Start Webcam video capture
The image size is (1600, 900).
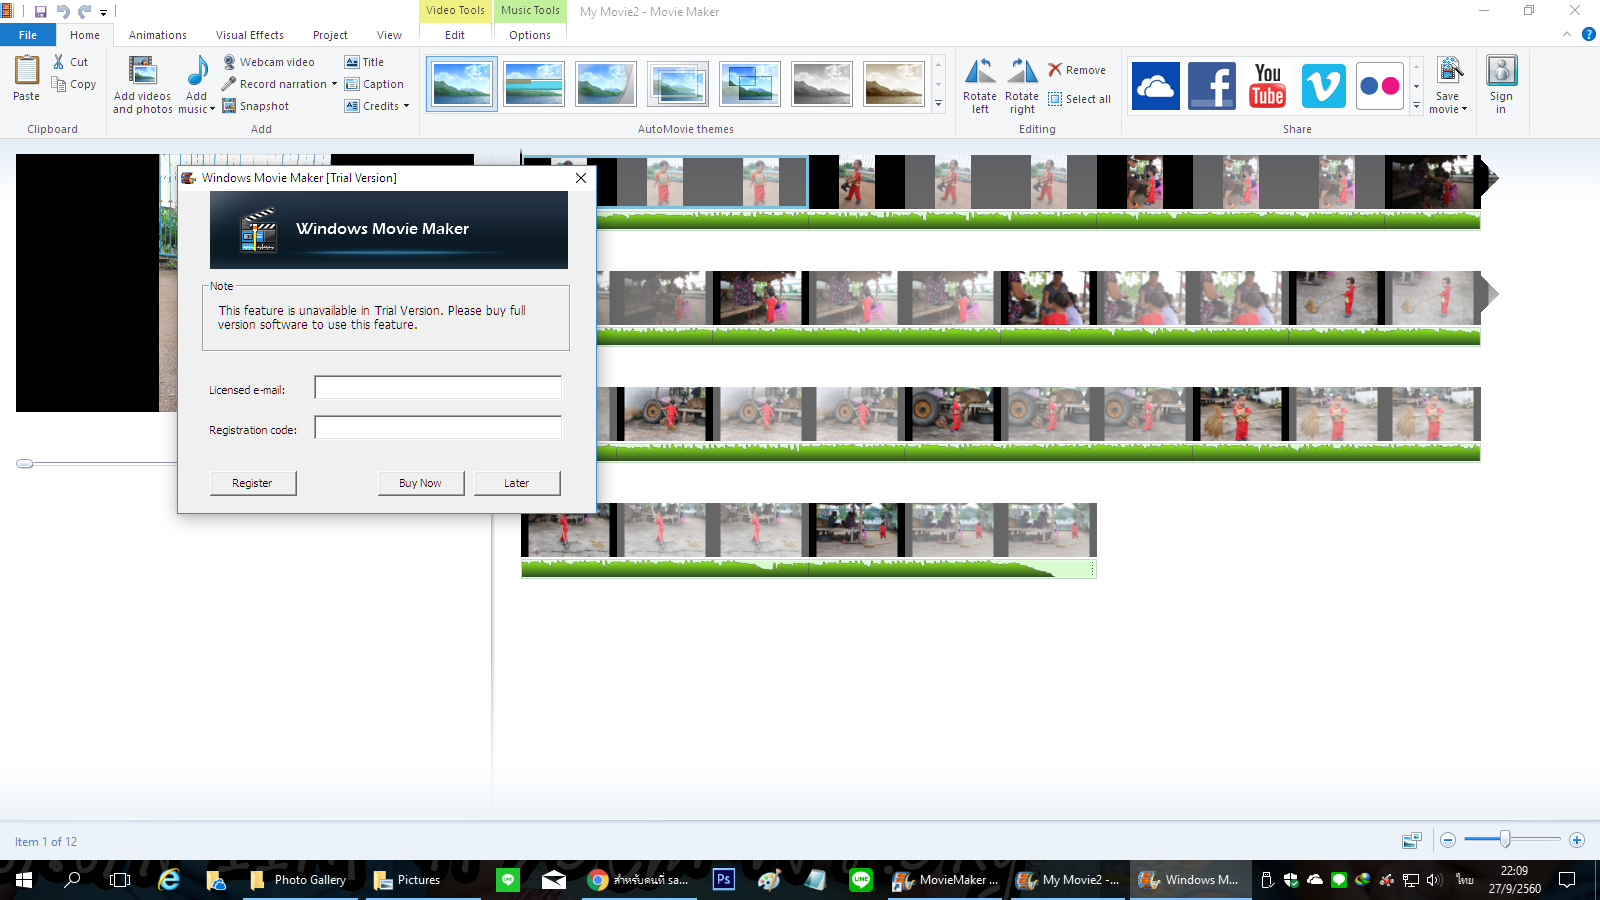pyautogui.click(x=269, y=62)
